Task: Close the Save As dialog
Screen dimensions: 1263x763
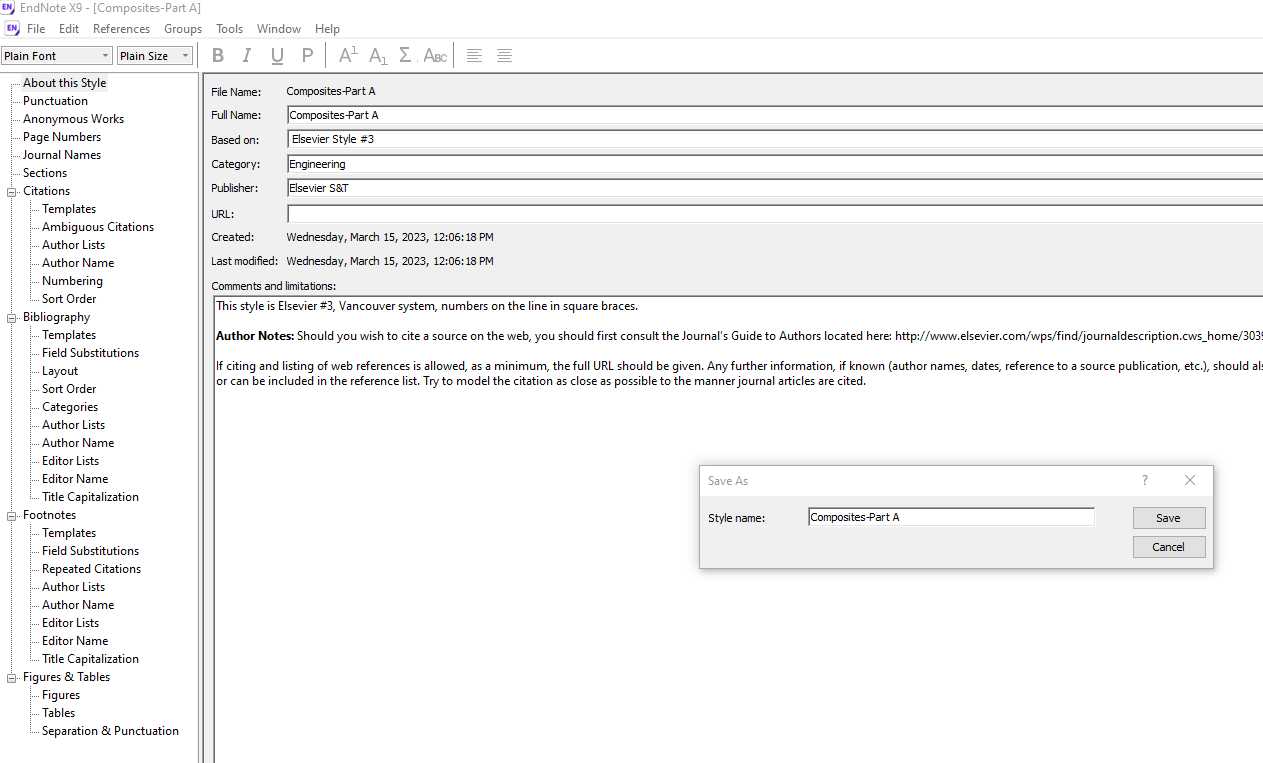Action: tap(1190, 481)
